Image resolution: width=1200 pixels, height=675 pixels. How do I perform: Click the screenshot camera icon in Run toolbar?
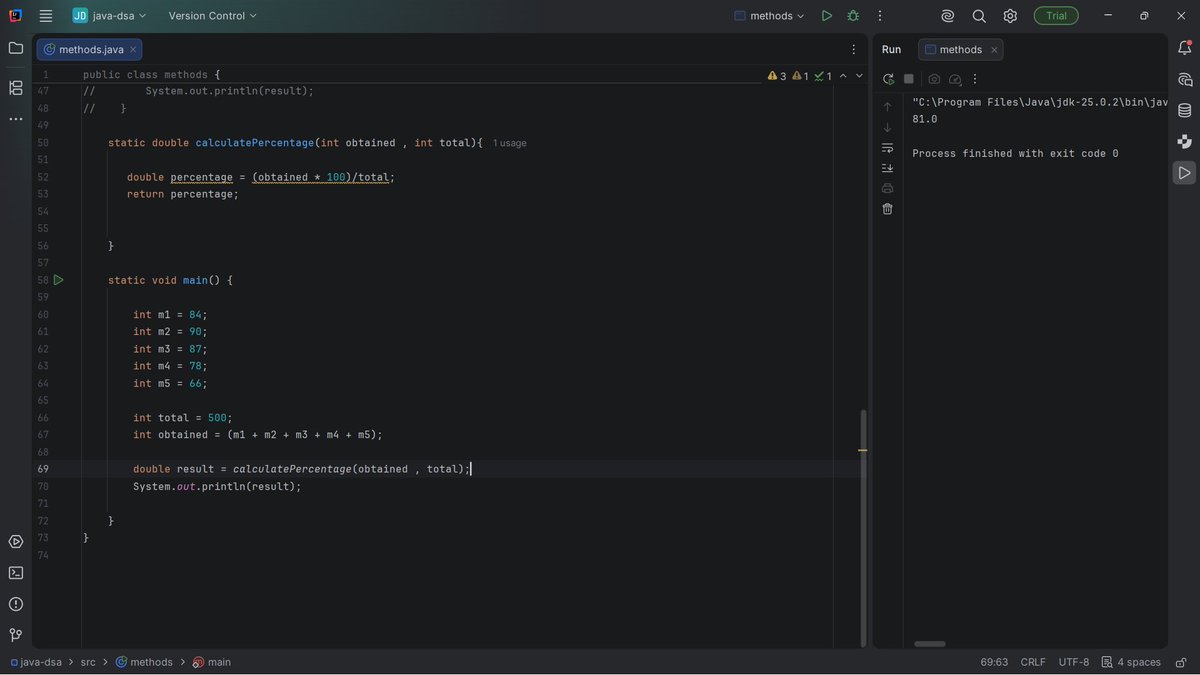(x=934, y=79)
